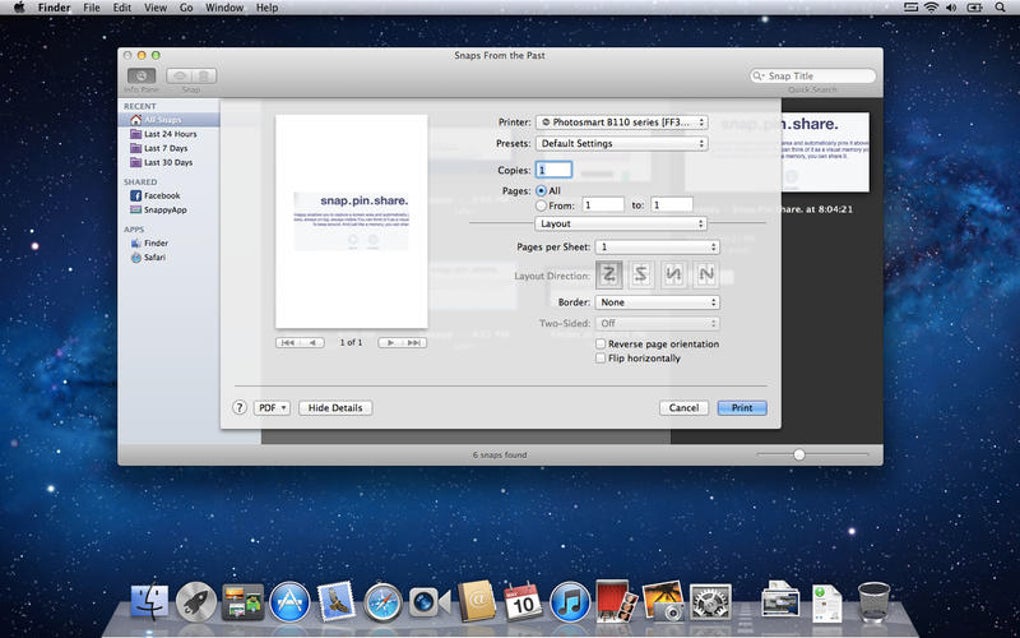Image resolution: width=1020 pixels, height=638 pixels.
Task: Check the Flip horizontally option
Action: point(600,358)
